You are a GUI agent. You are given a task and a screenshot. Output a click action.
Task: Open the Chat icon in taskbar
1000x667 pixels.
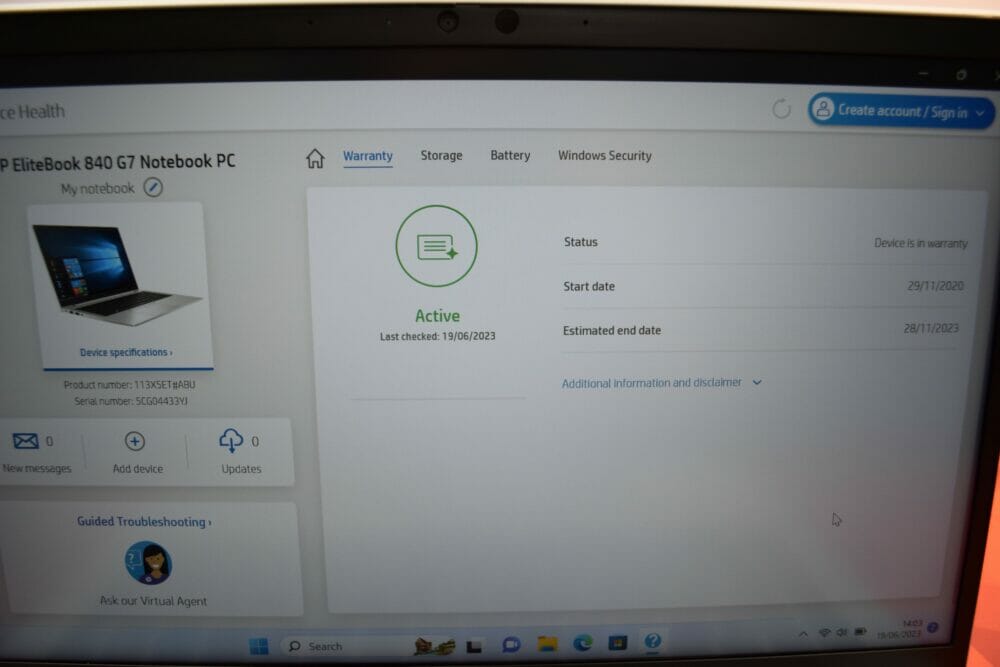[x=511, y=645]
